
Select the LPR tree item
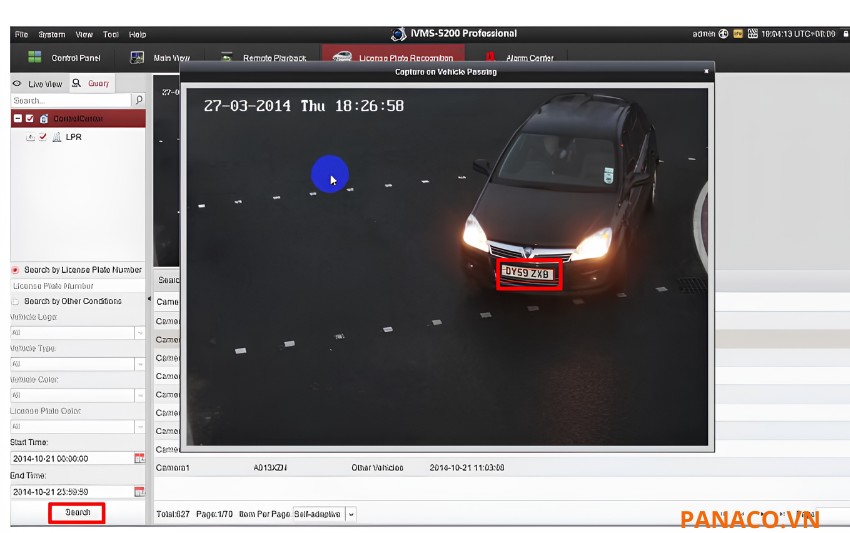coord(74,137)
